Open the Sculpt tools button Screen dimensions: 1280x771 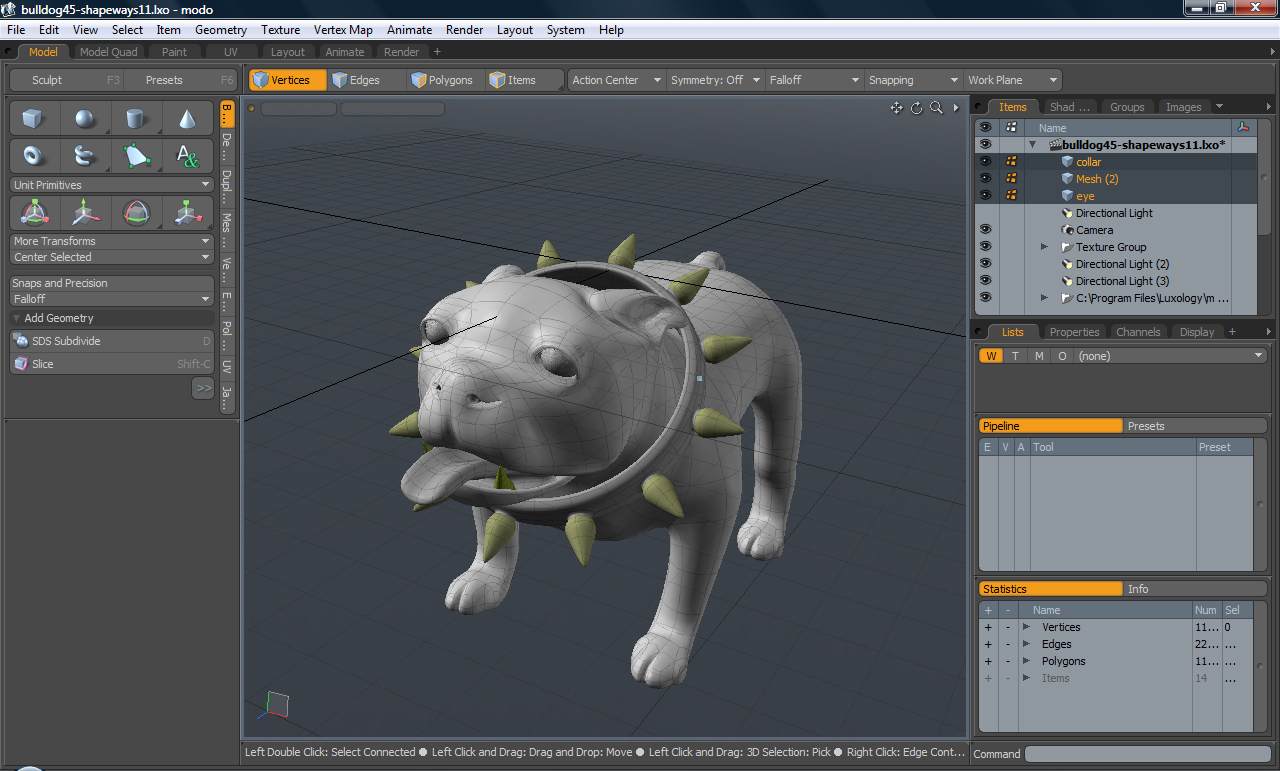pos(66,80)
